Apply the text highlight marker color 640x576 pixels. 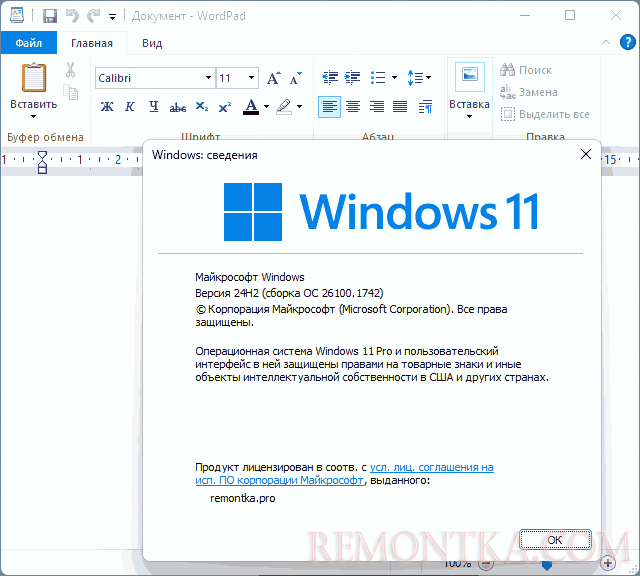[x=284, y=107]
